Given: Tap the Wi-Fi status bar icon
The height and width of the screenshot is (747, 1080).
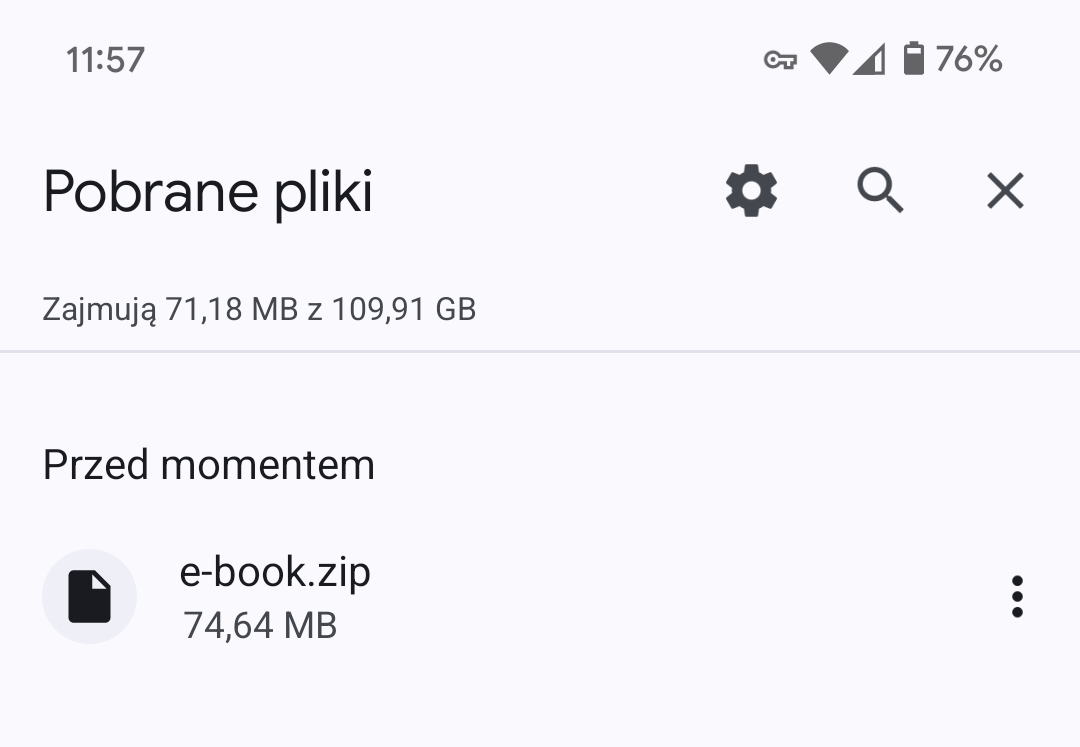Looking at the screenshot, I should click(x=829, y=59).
